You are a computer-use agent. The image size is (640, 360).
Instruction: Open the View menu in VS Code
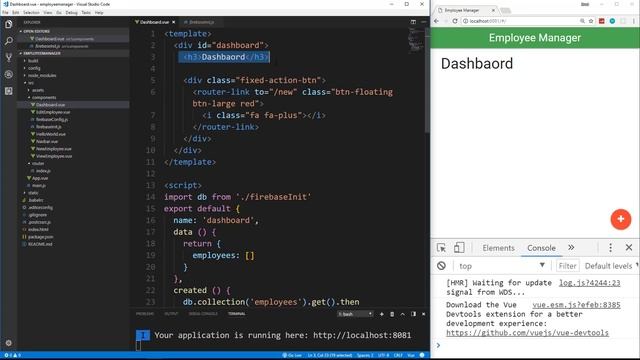[48, 13]
